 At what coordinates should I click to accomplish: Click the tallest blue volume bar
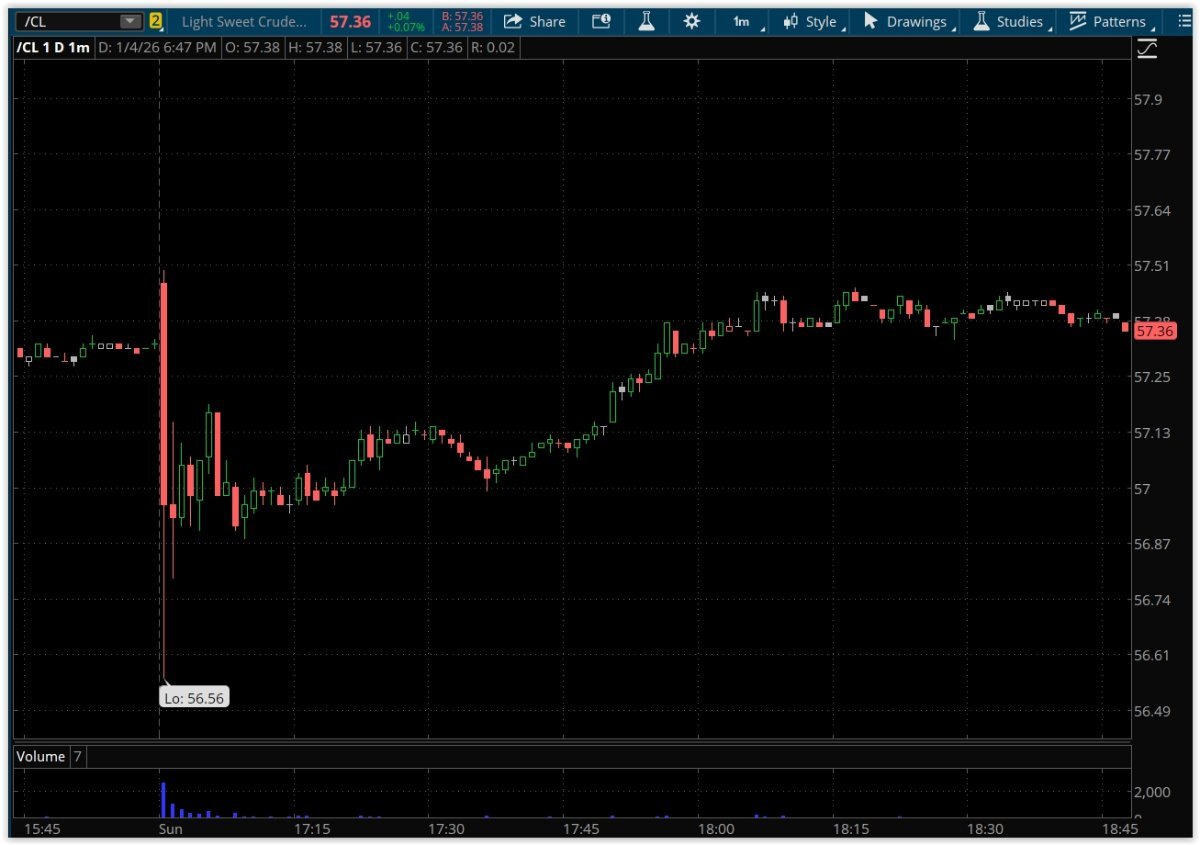(163, 800)
